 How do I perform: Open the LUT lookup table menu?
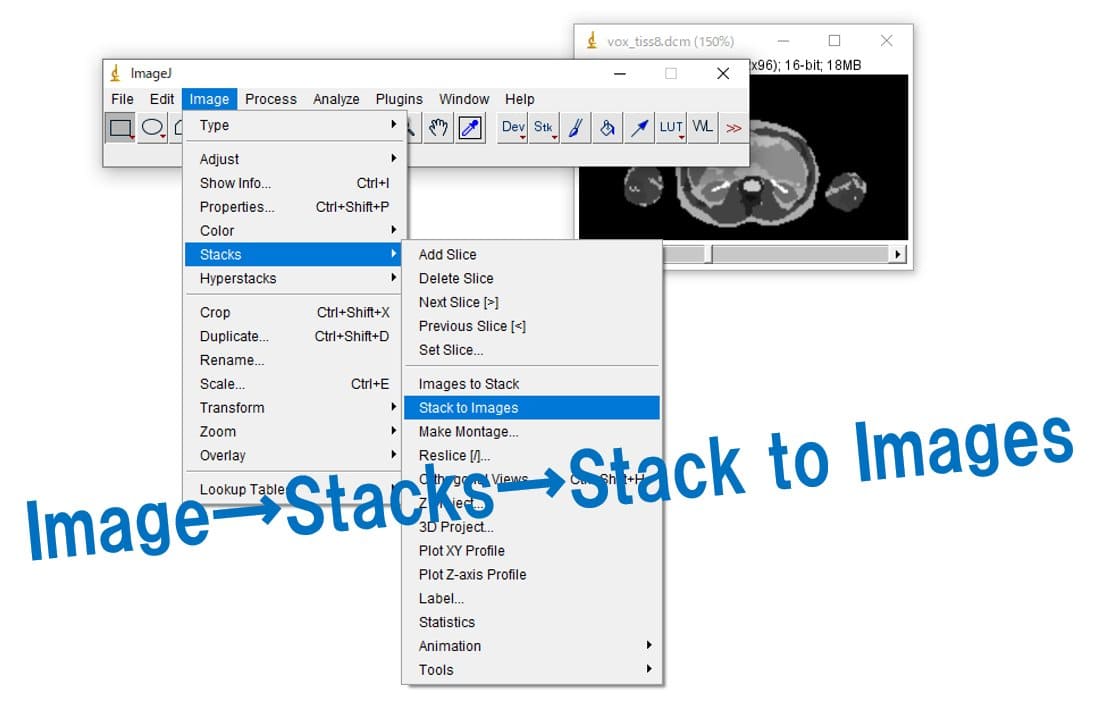click(671, 128)
